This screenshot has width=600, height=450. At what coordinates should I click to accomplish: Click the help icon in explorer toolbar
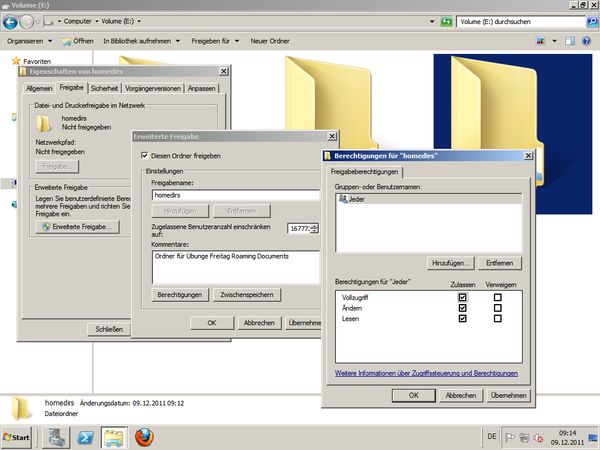(587, 41)
